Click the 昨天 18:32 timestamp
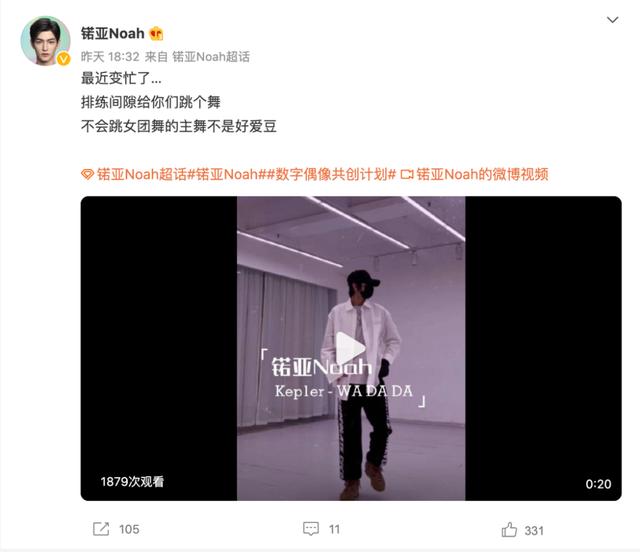 click(110, 57)
